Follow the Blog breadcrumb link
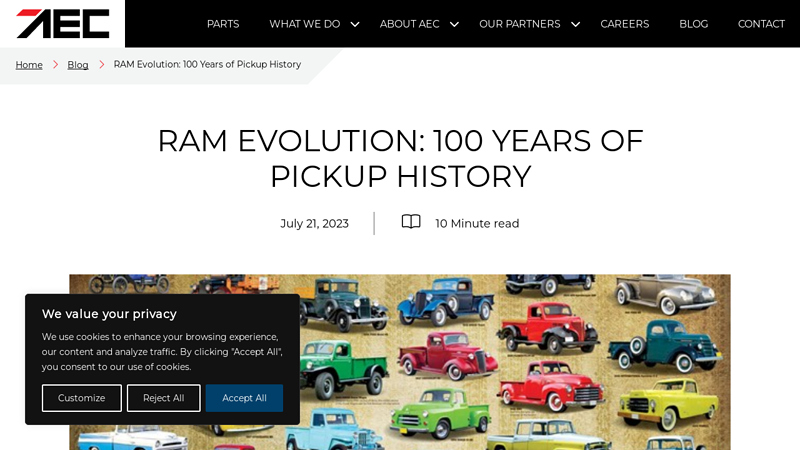800x450 pixels. [78, 65]
